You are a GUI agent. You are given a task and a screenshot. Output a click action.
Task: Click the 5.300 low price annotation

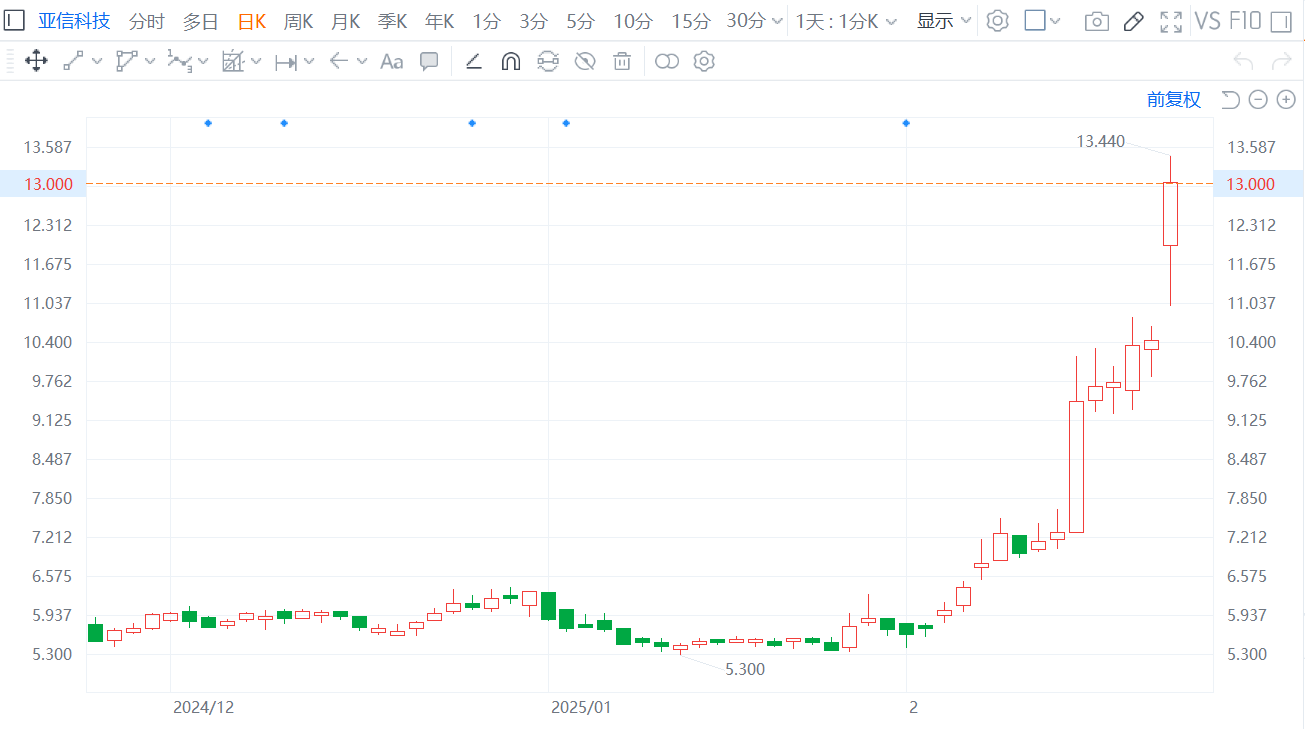point(744,670)
